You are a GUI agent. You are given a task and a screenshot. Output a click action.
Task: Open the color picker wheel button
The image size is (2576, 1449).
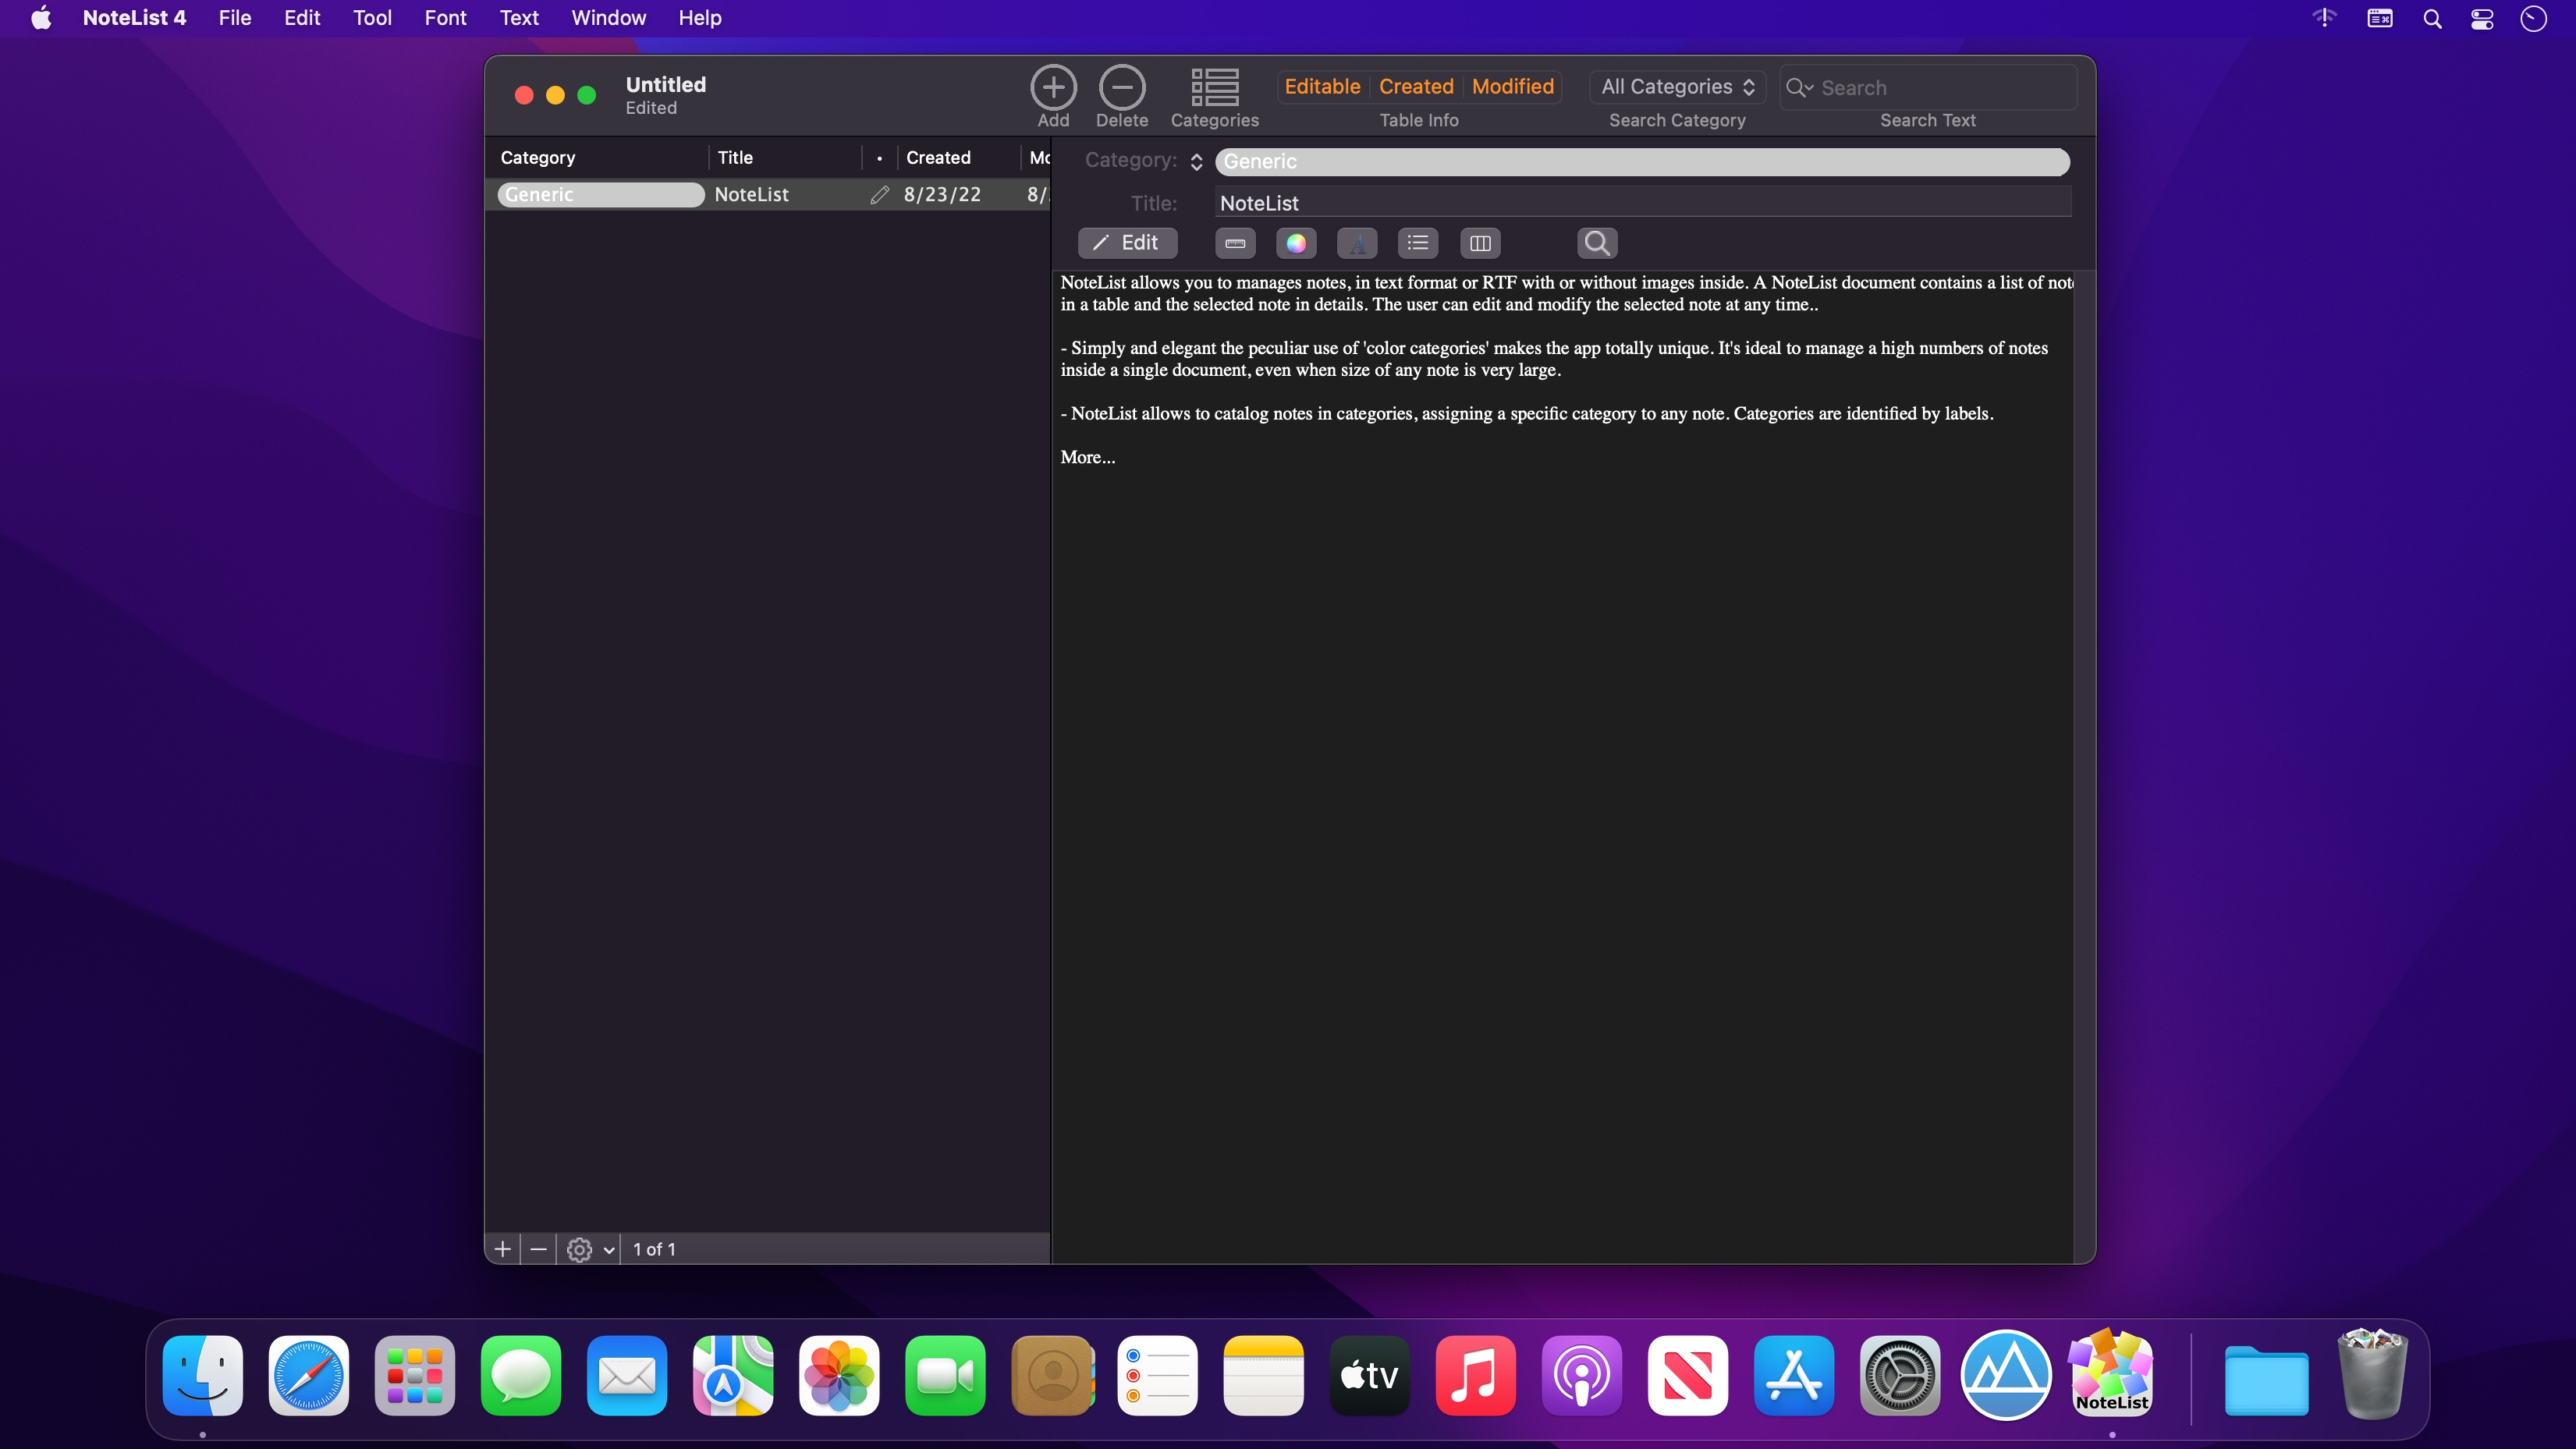tap(1296, 243)
